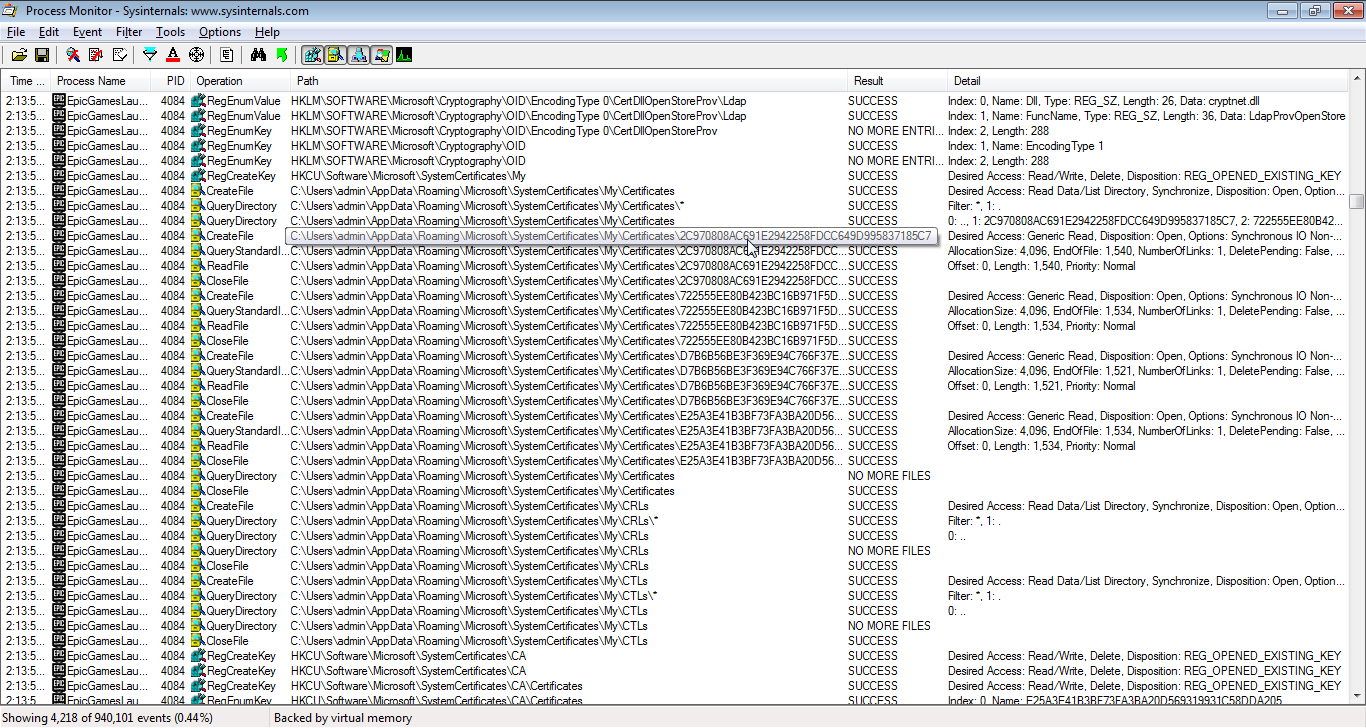Click status text 'Backed by virtual memory'

[343, 718]
